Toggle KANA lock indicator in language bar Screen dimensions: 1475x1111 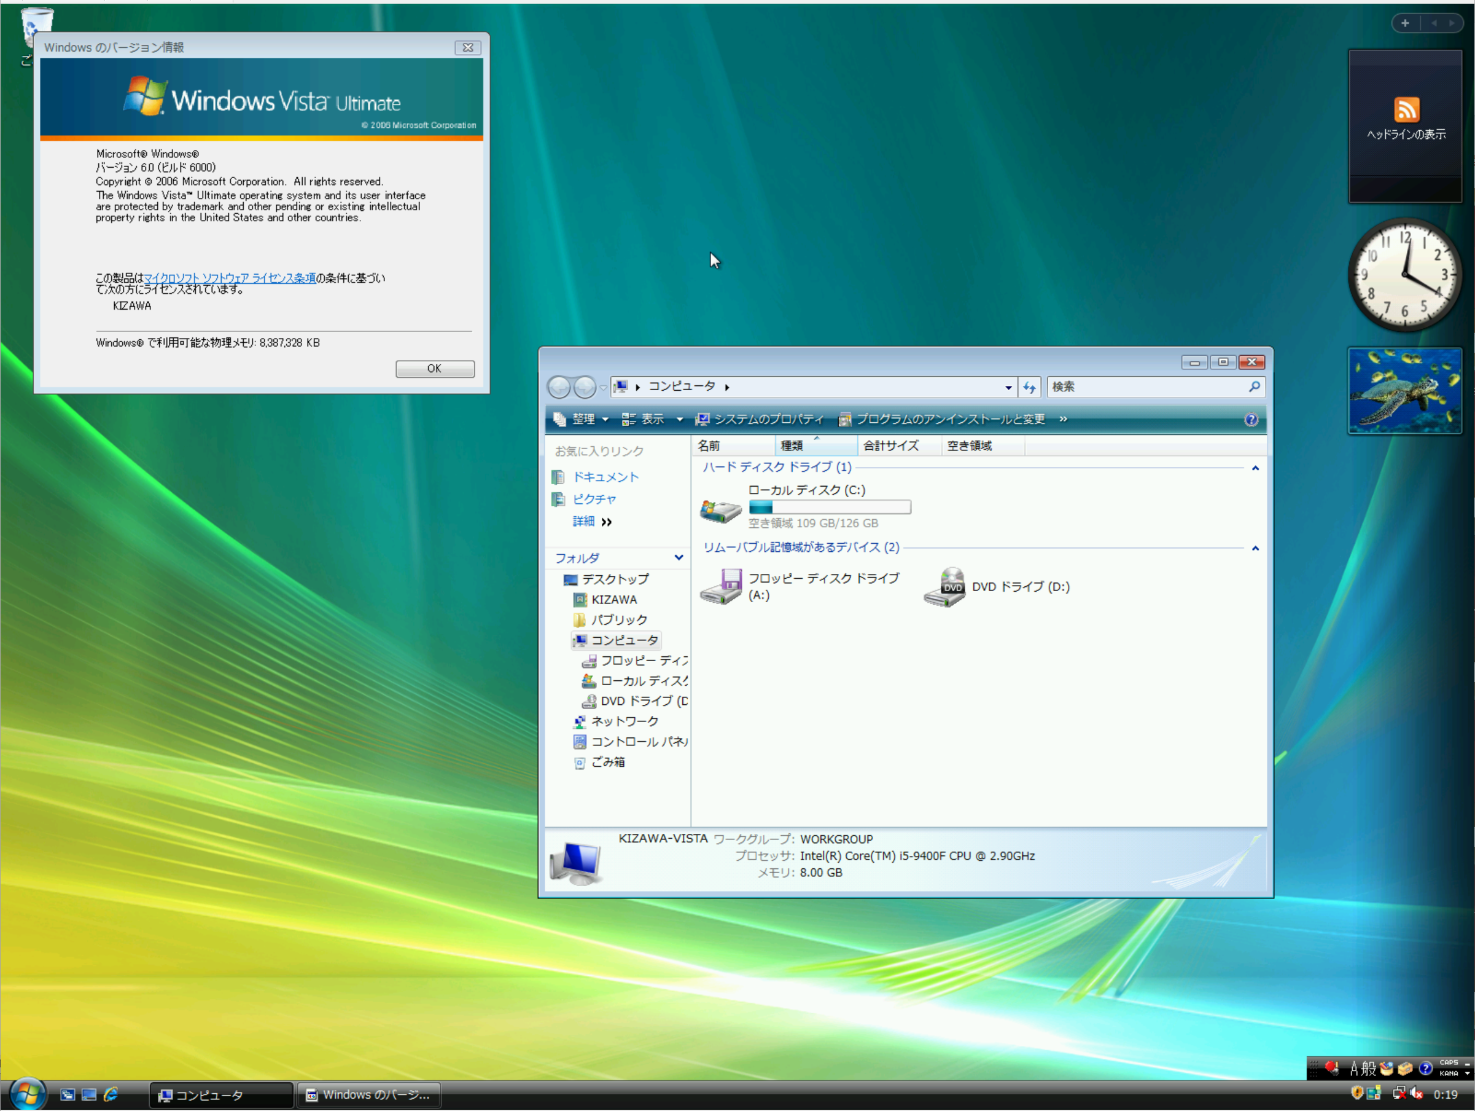tap(1449, 1074)
